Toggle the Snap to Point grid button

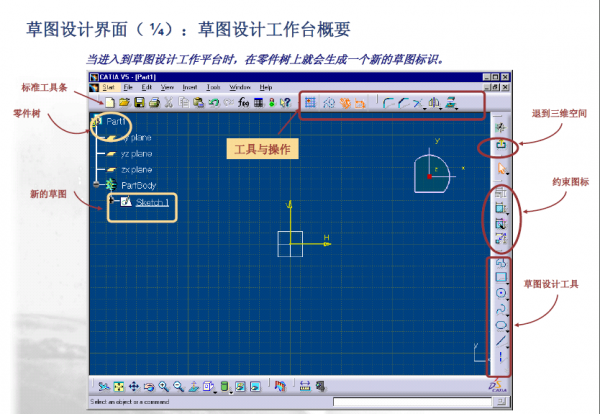point(310,103)
